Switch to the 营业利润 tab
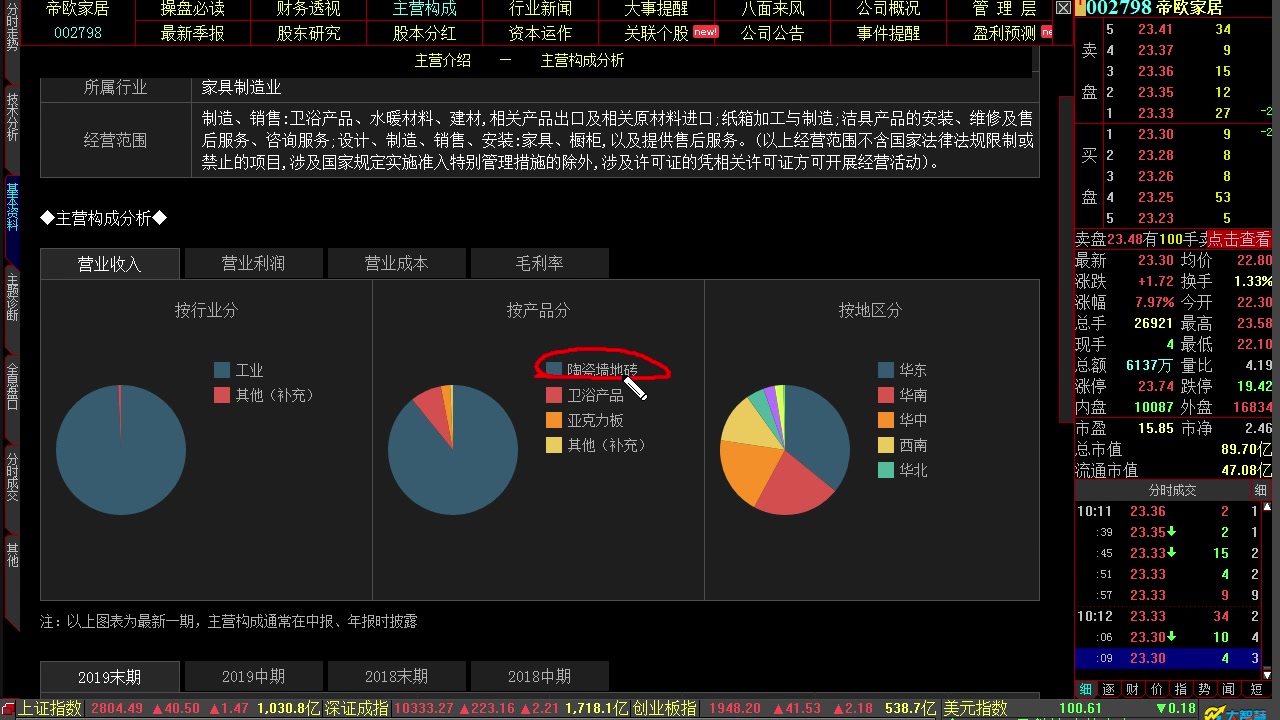This screenshot has height=720, width=1280. [253, 263]
